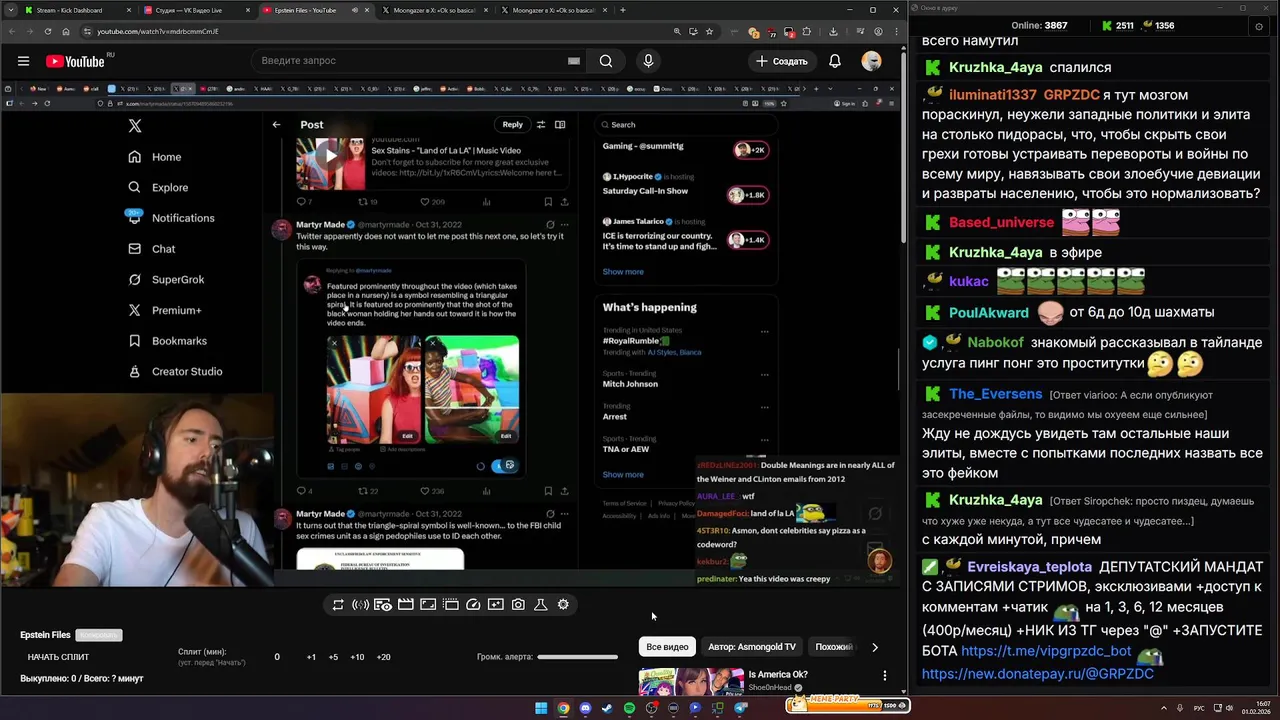Click the Создать button

point(782,61)
